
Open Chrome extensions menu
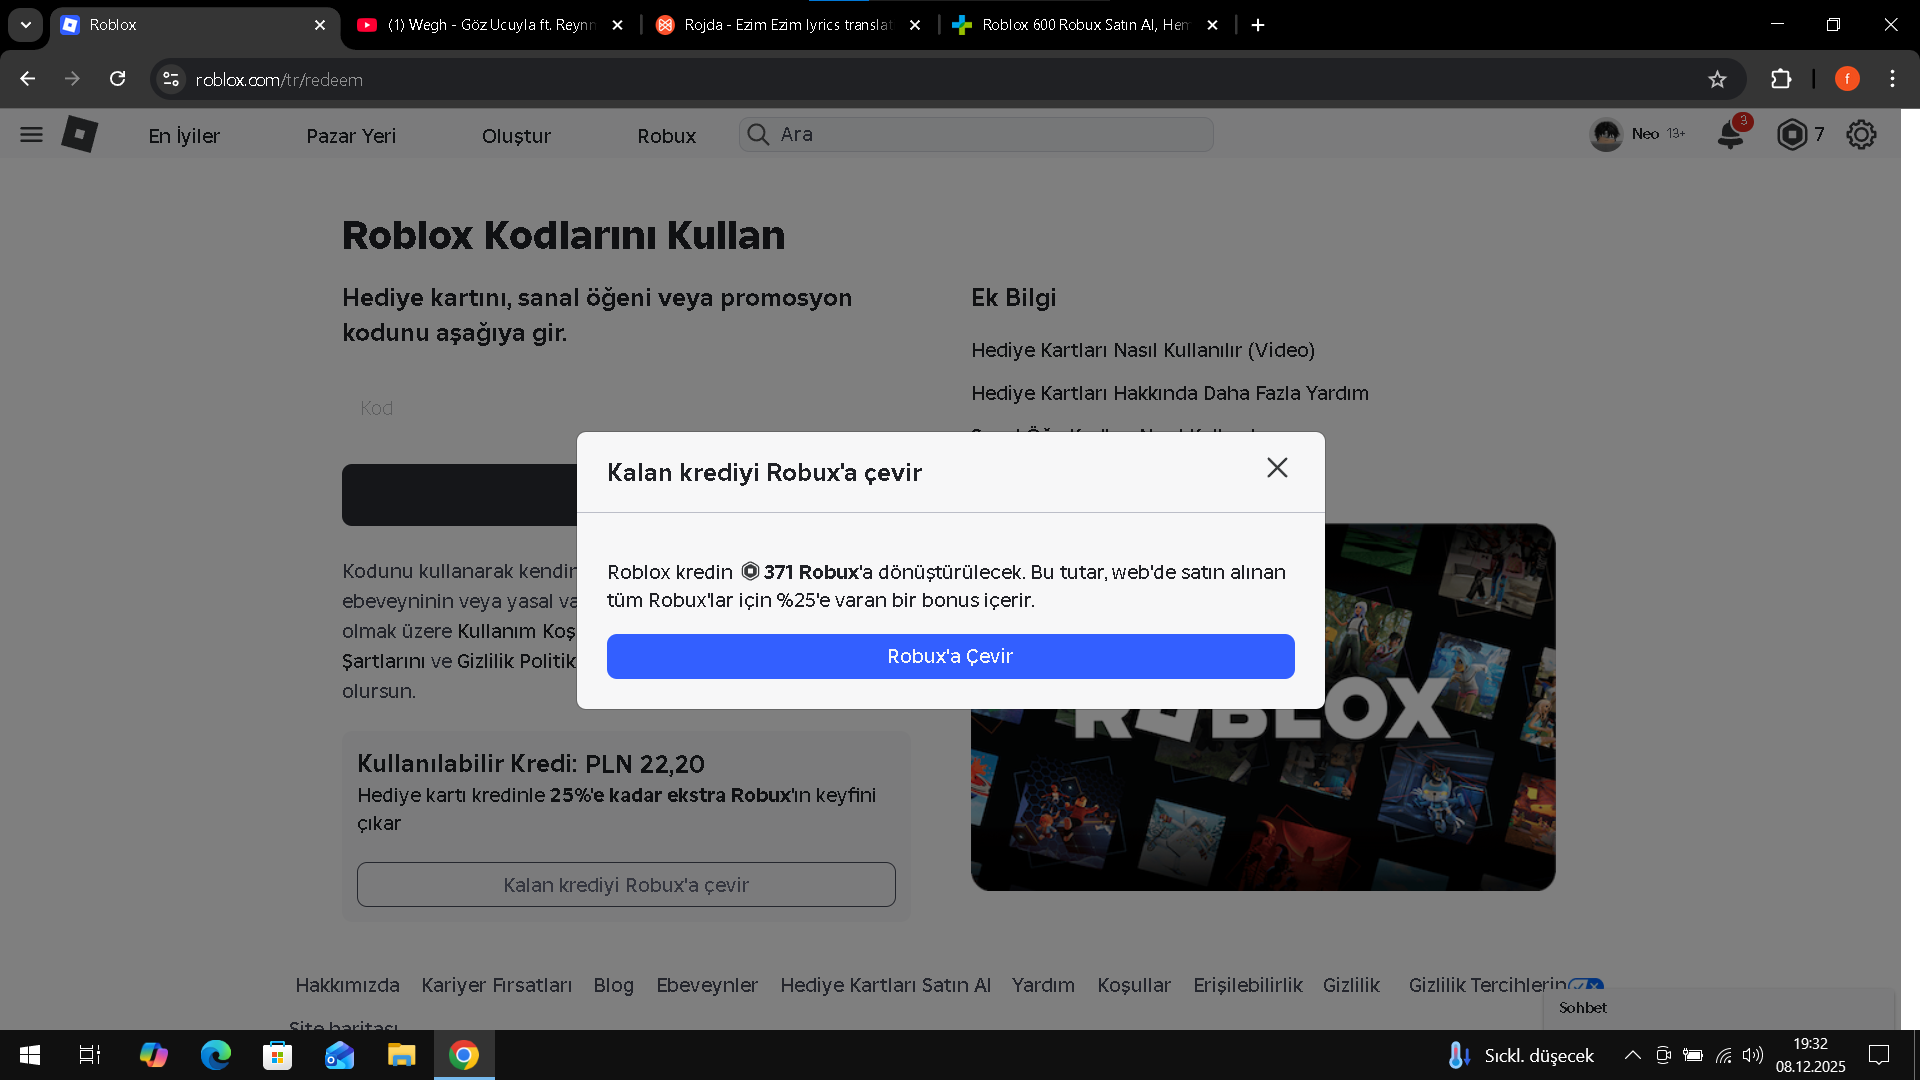(1781, 79)
